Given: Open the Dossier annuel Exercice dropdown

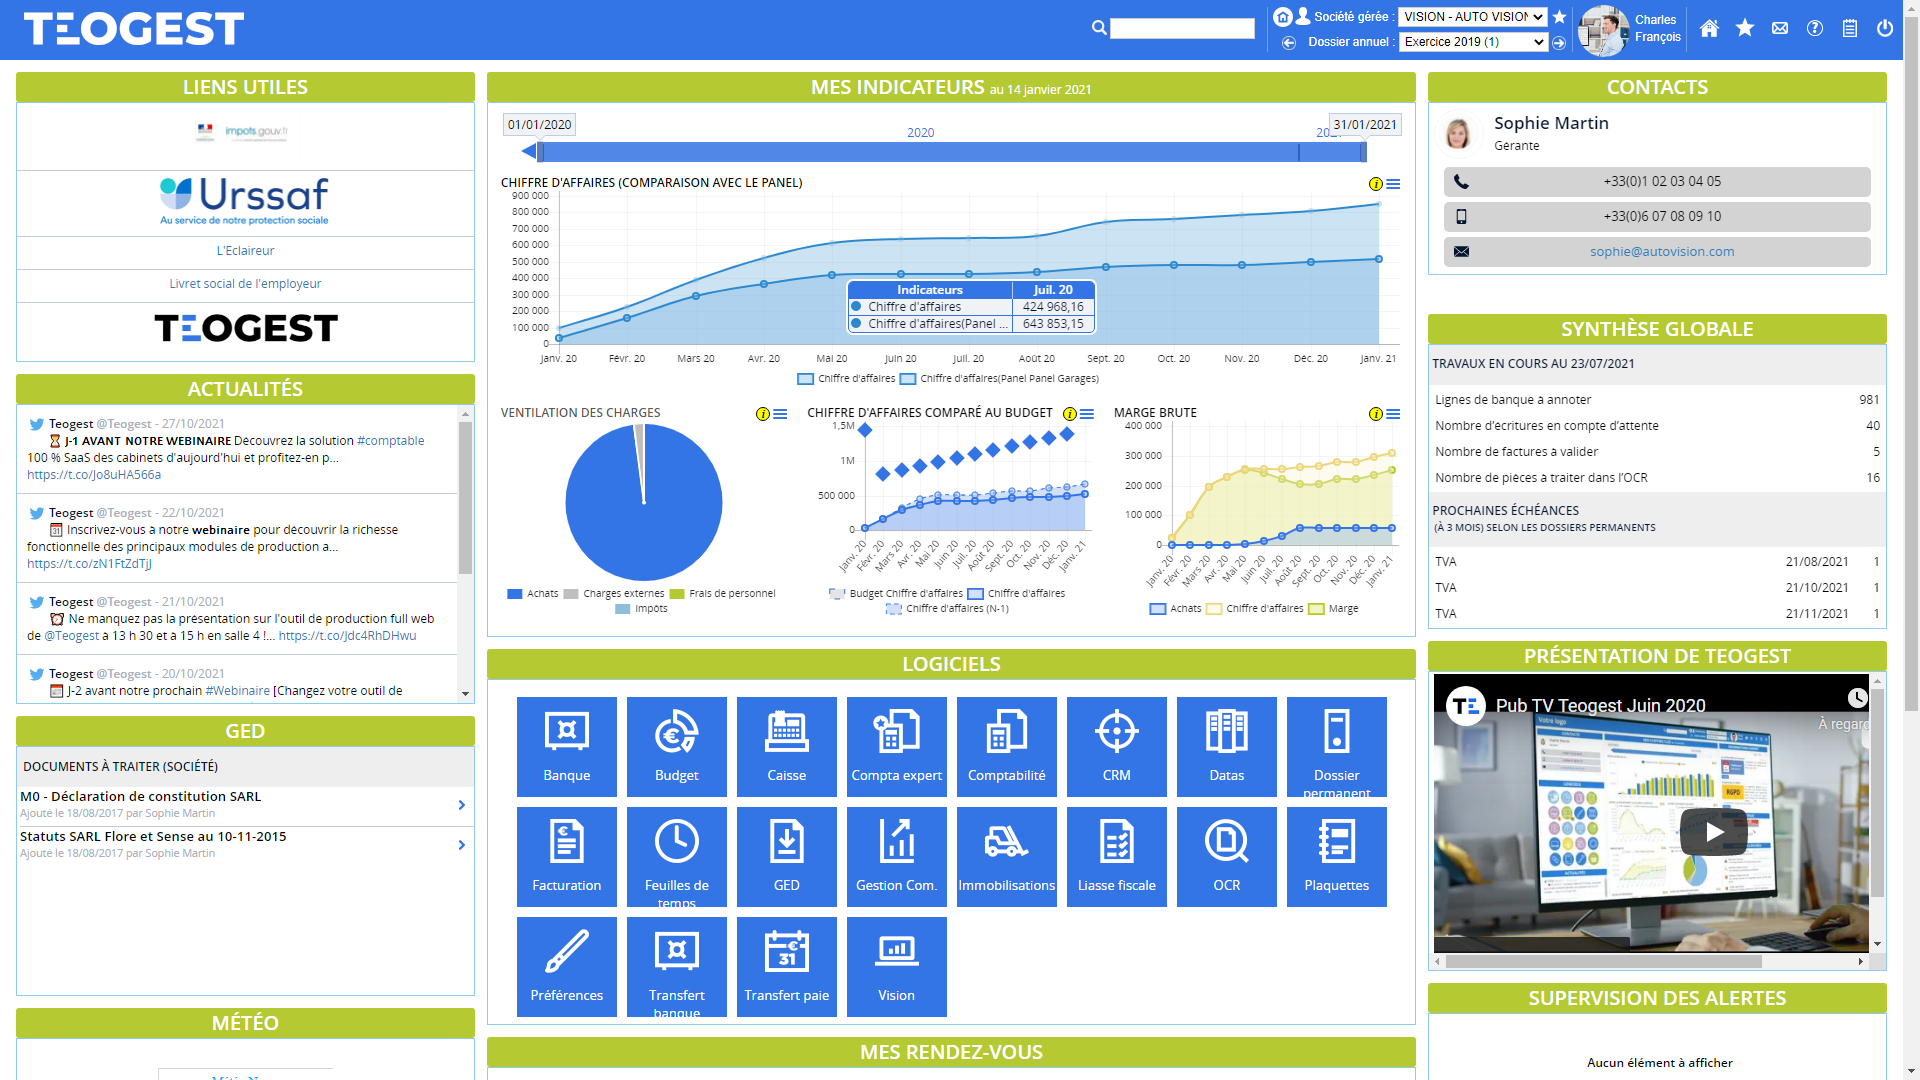Looking at the screenshot, I should coord(1472,42).
